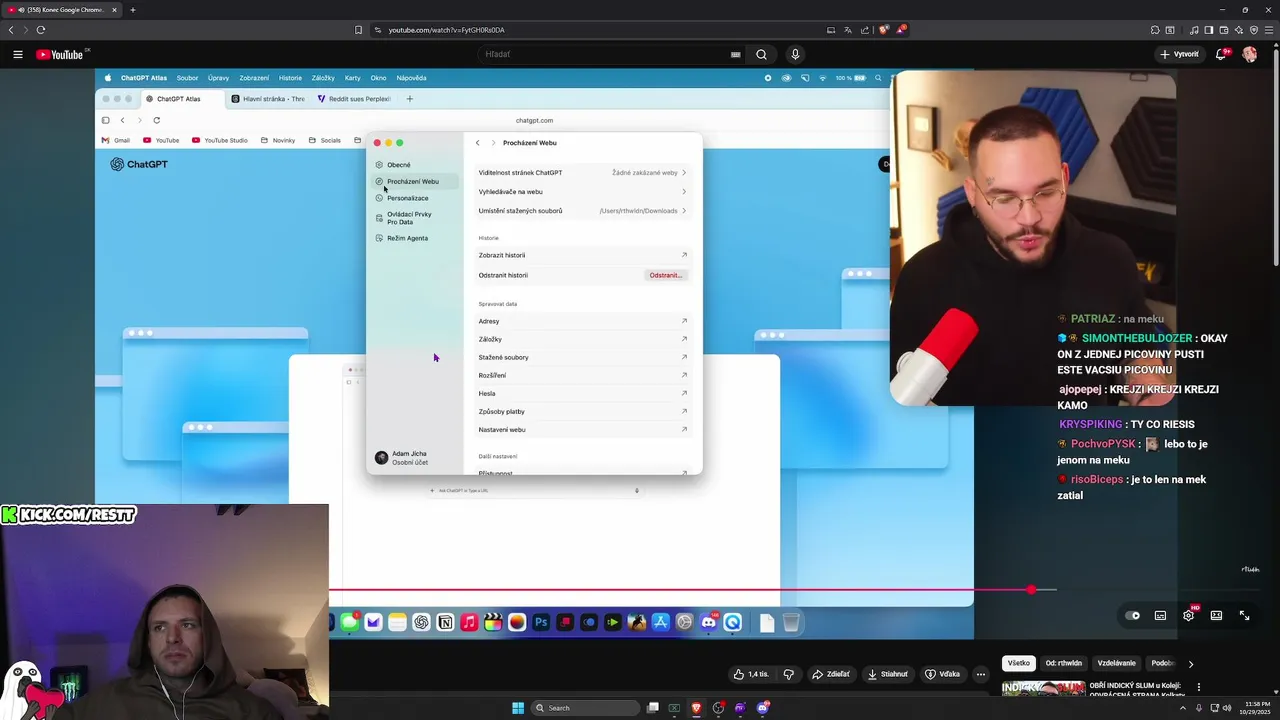Expand Viditelnost stránek ChatGPT row in video
The height and width of the screenshot is (720, 1280).
[582, 173]
